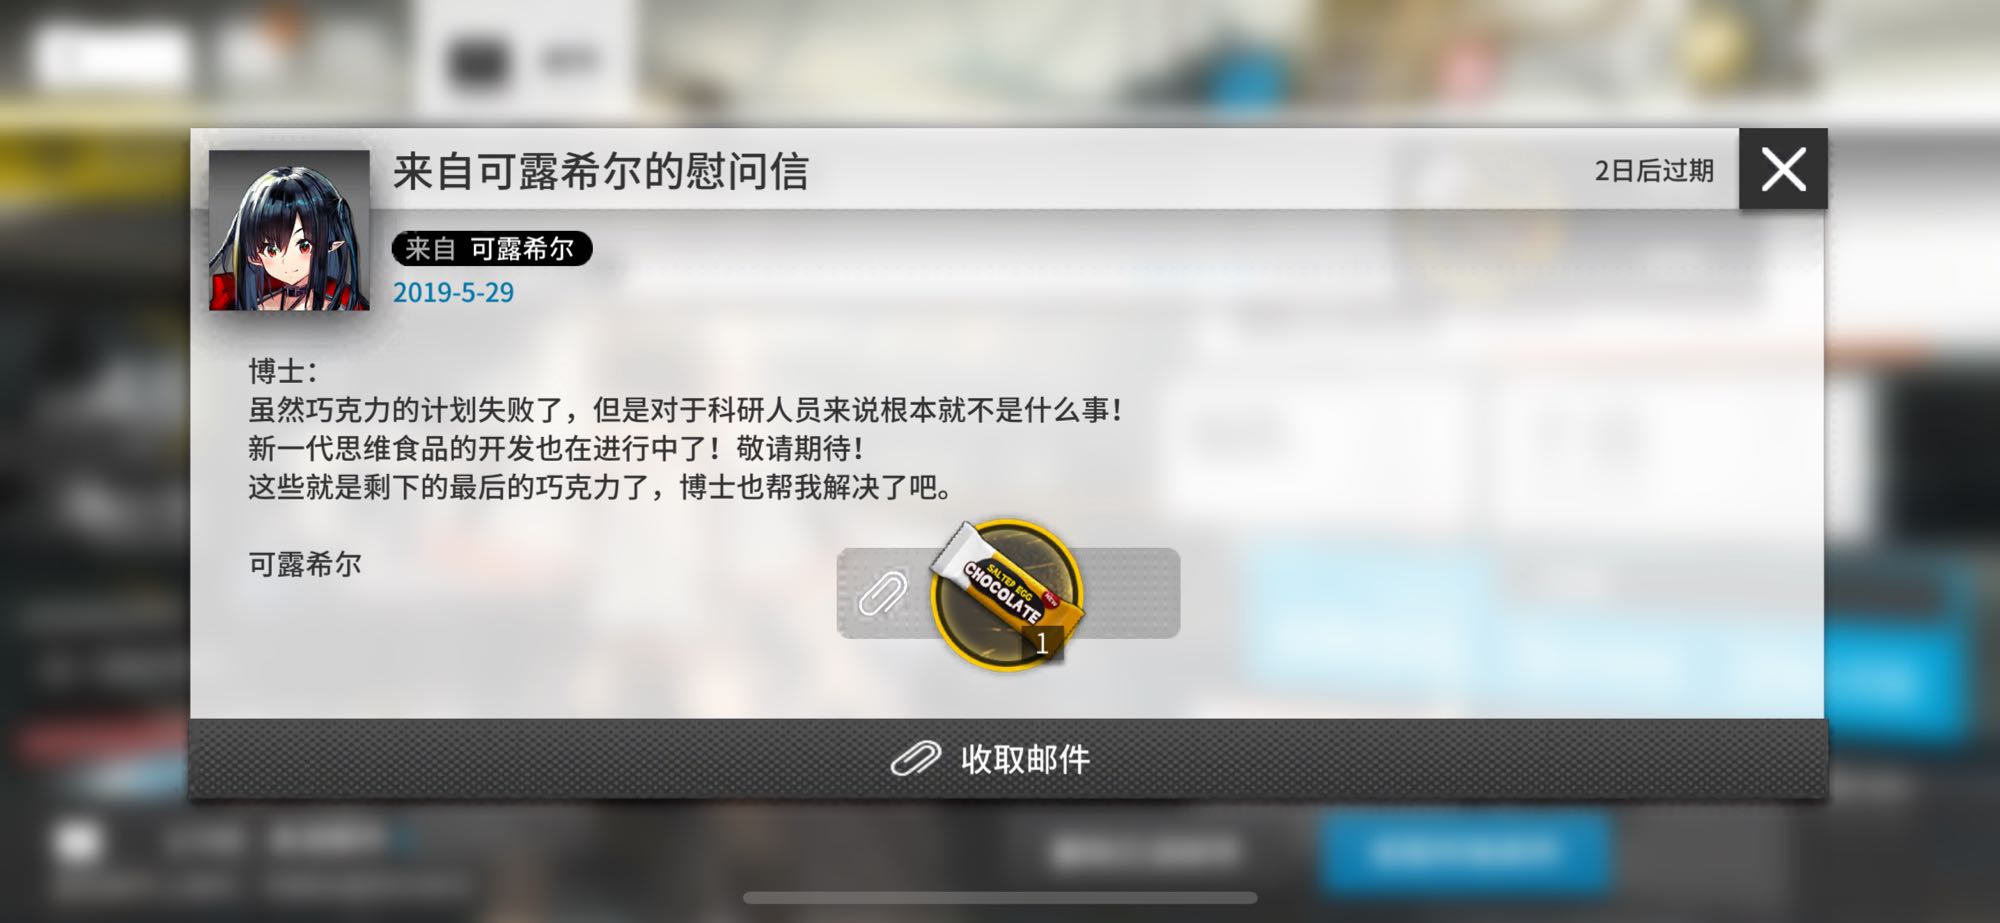Tap the quantity badge 1 on the chocolate
The height and width of the screenshot is (923, 2000).
[1041, 643]
